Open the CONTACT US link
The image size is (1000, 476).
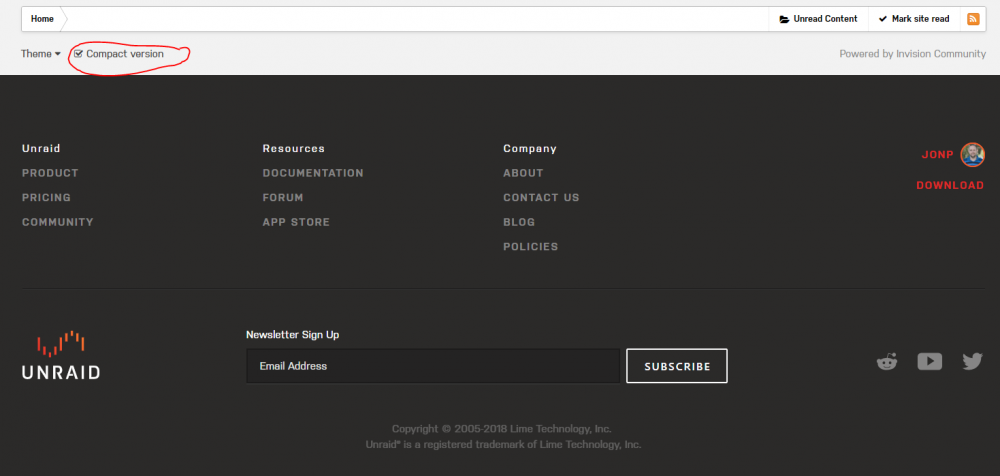point(541,198)
